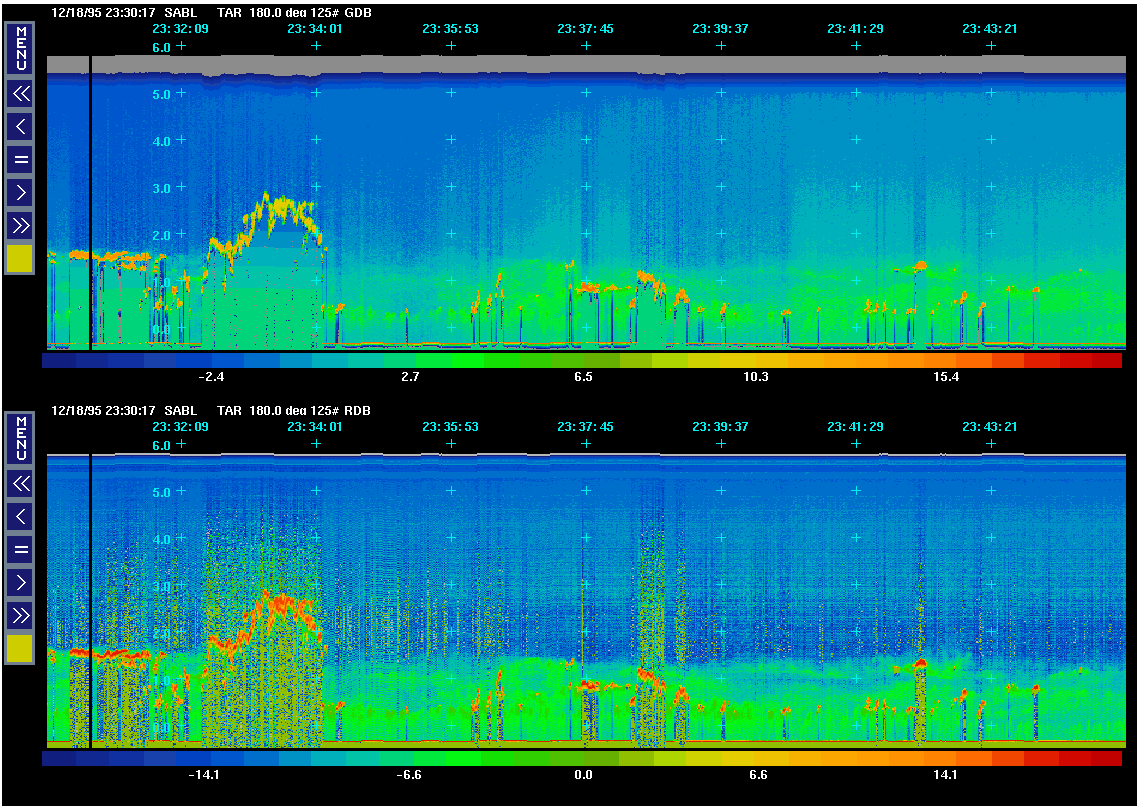
Task: Click the black vertical cursor in GDB plot
Action: point(90,200)
